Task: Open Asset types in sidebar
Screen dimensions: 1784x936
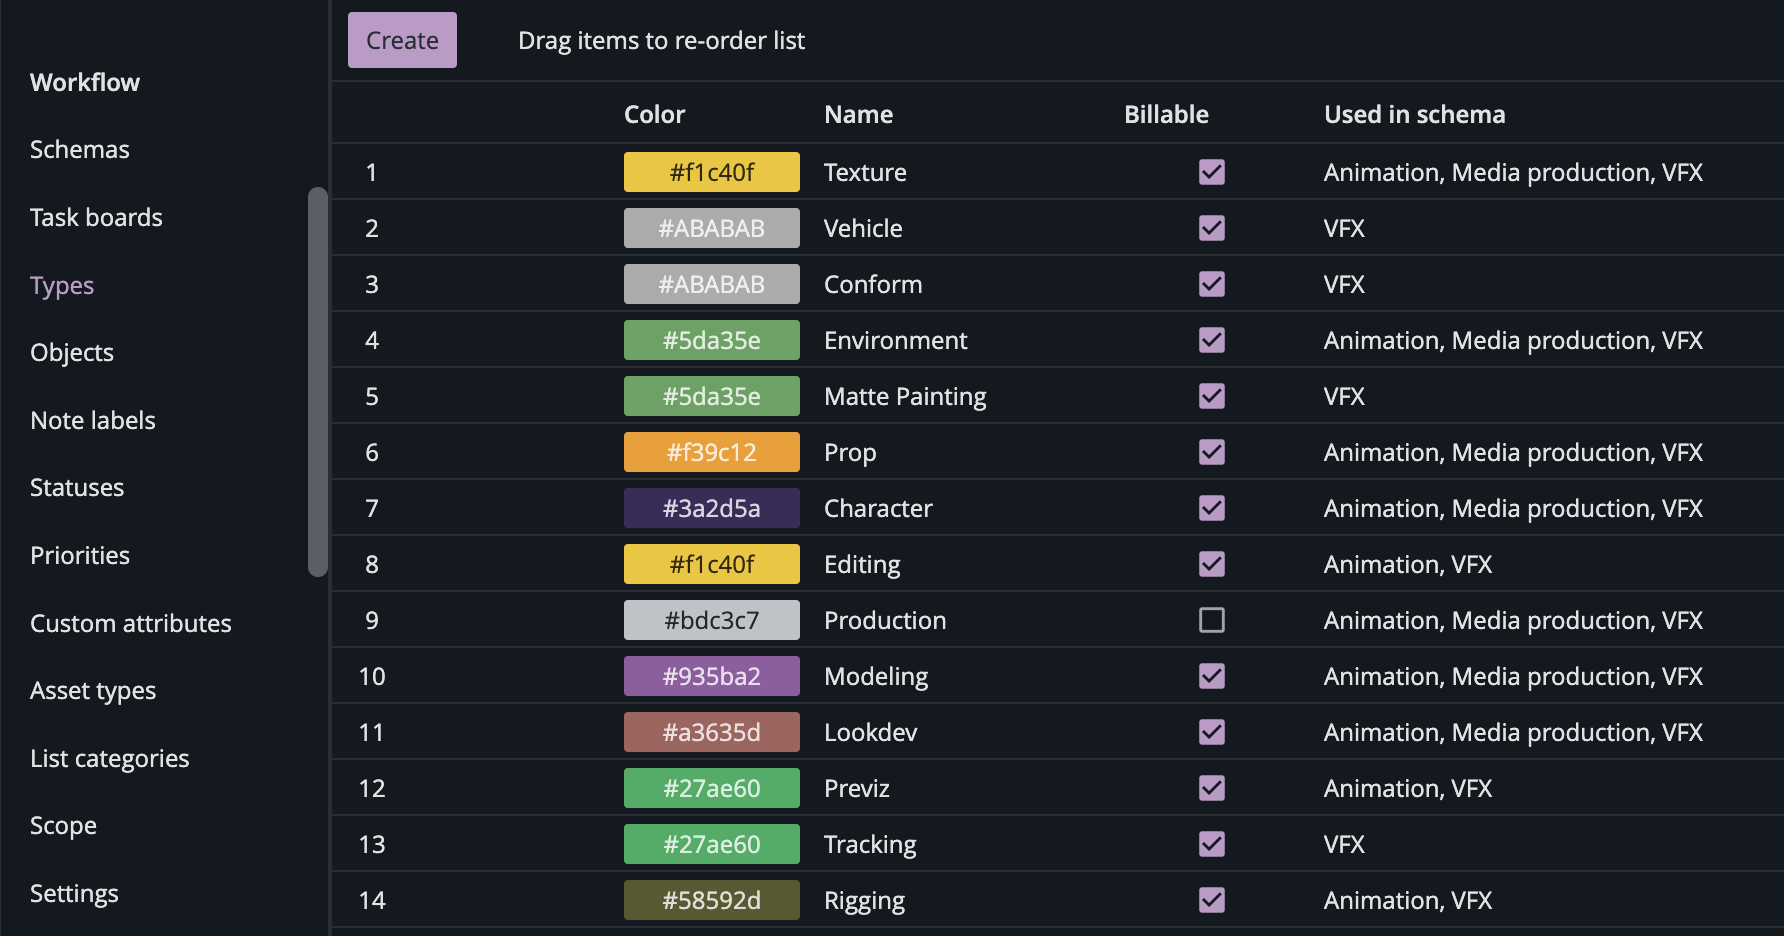Action: click(x=93, y=690)
